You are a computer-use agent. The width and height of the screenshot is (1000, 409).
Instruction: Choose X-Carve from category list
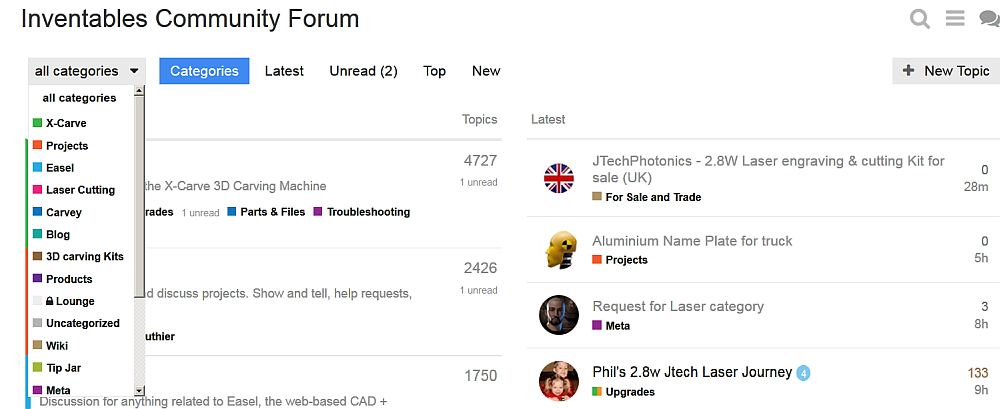coord(66,123)
